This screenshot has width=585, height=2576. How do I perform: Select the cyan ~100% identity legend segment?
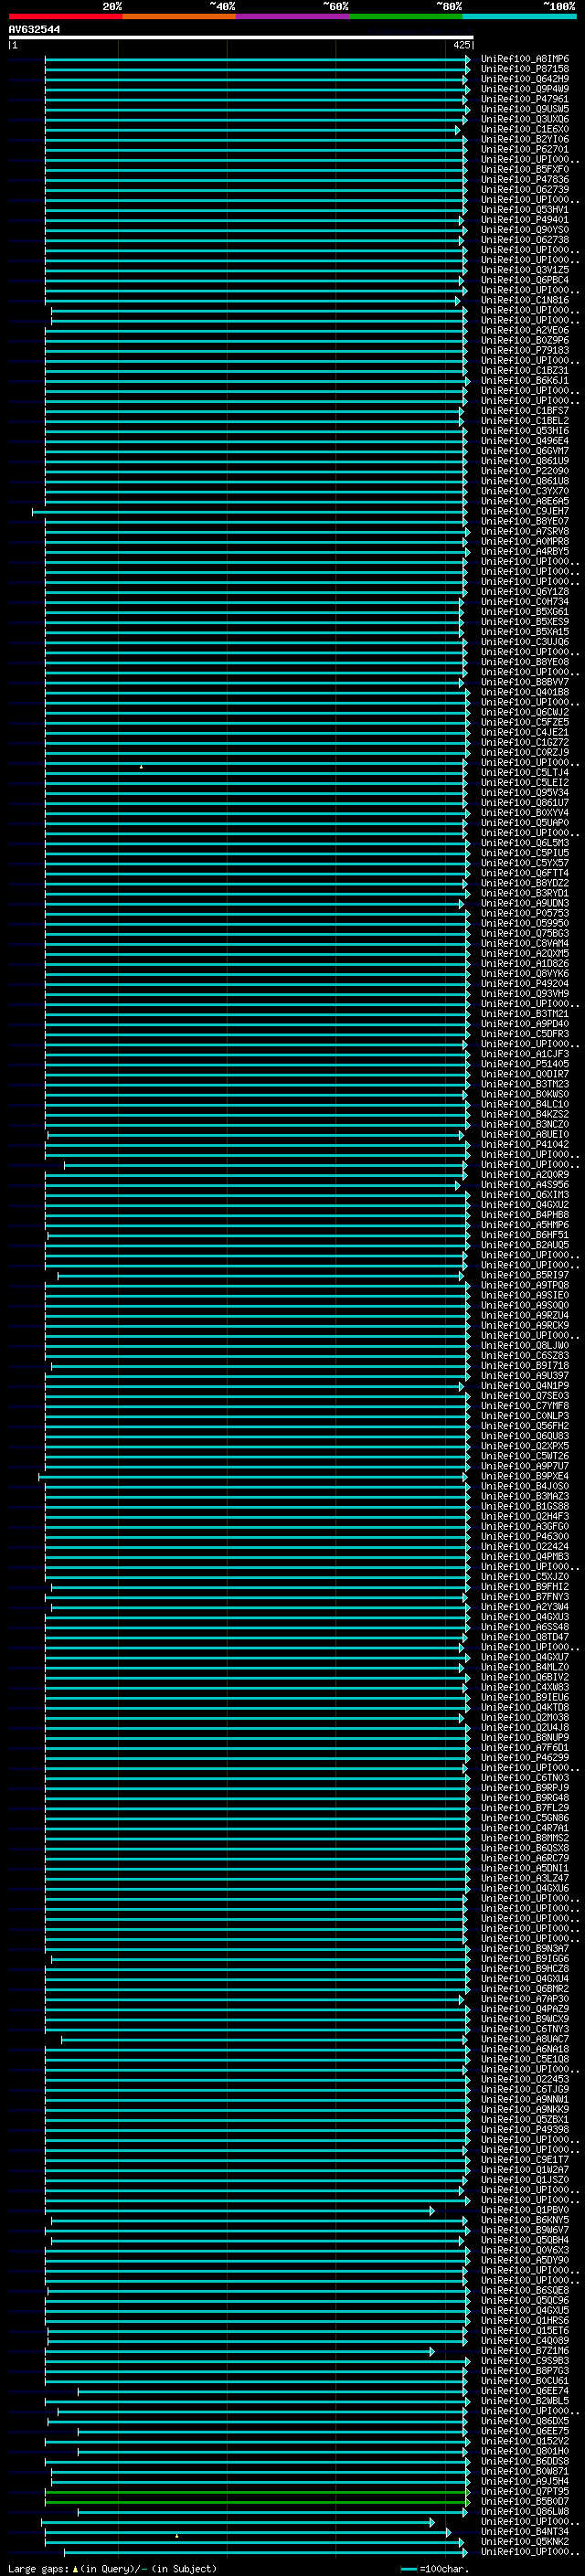pyautogui.click(x=519, y=16)
